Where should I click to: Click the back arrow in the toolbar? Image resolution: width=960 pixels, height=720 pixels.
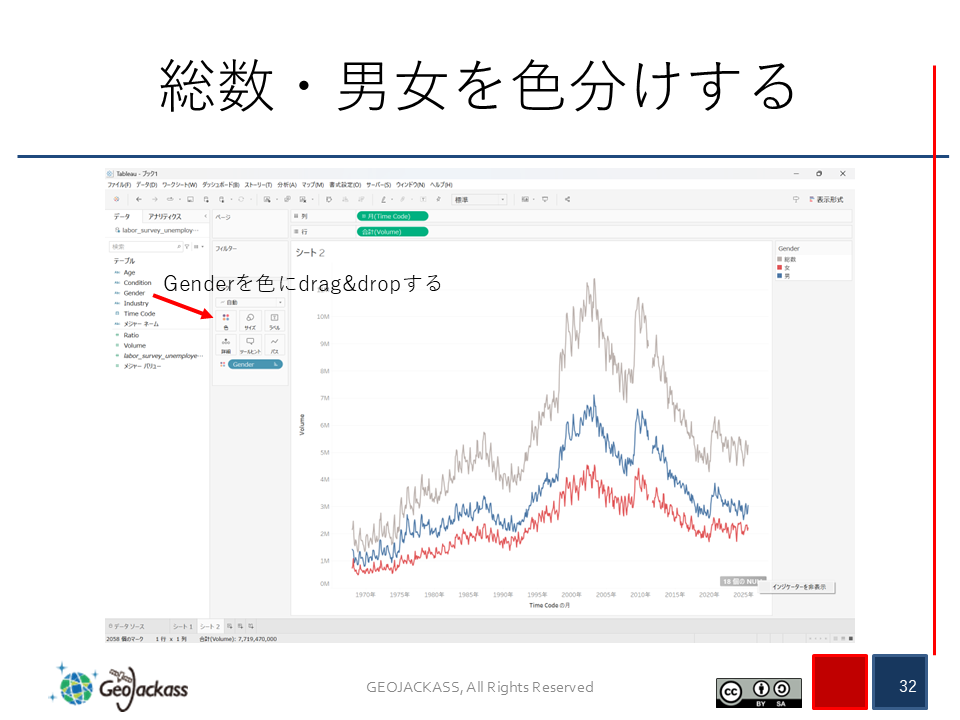pyautogui.click(x=139, y=199)
